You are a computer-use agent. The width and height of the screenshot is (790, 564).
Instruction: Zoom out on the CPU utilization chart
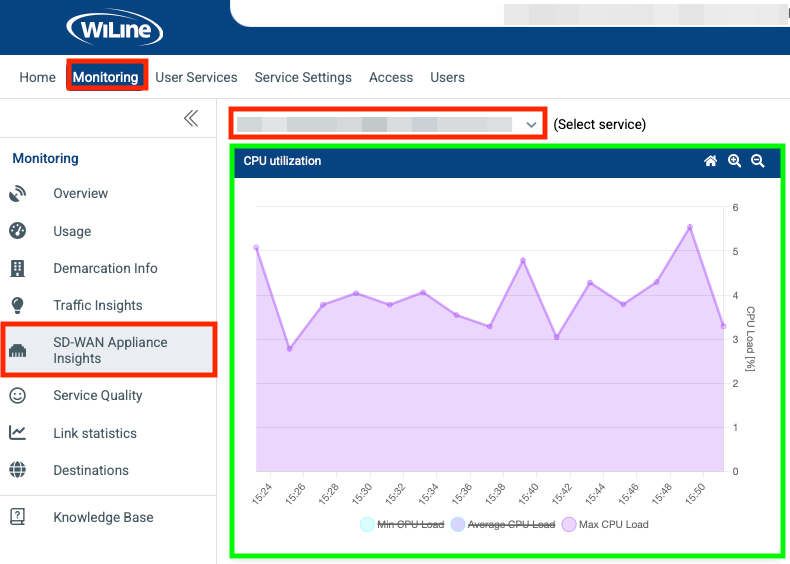coord(757,161)
